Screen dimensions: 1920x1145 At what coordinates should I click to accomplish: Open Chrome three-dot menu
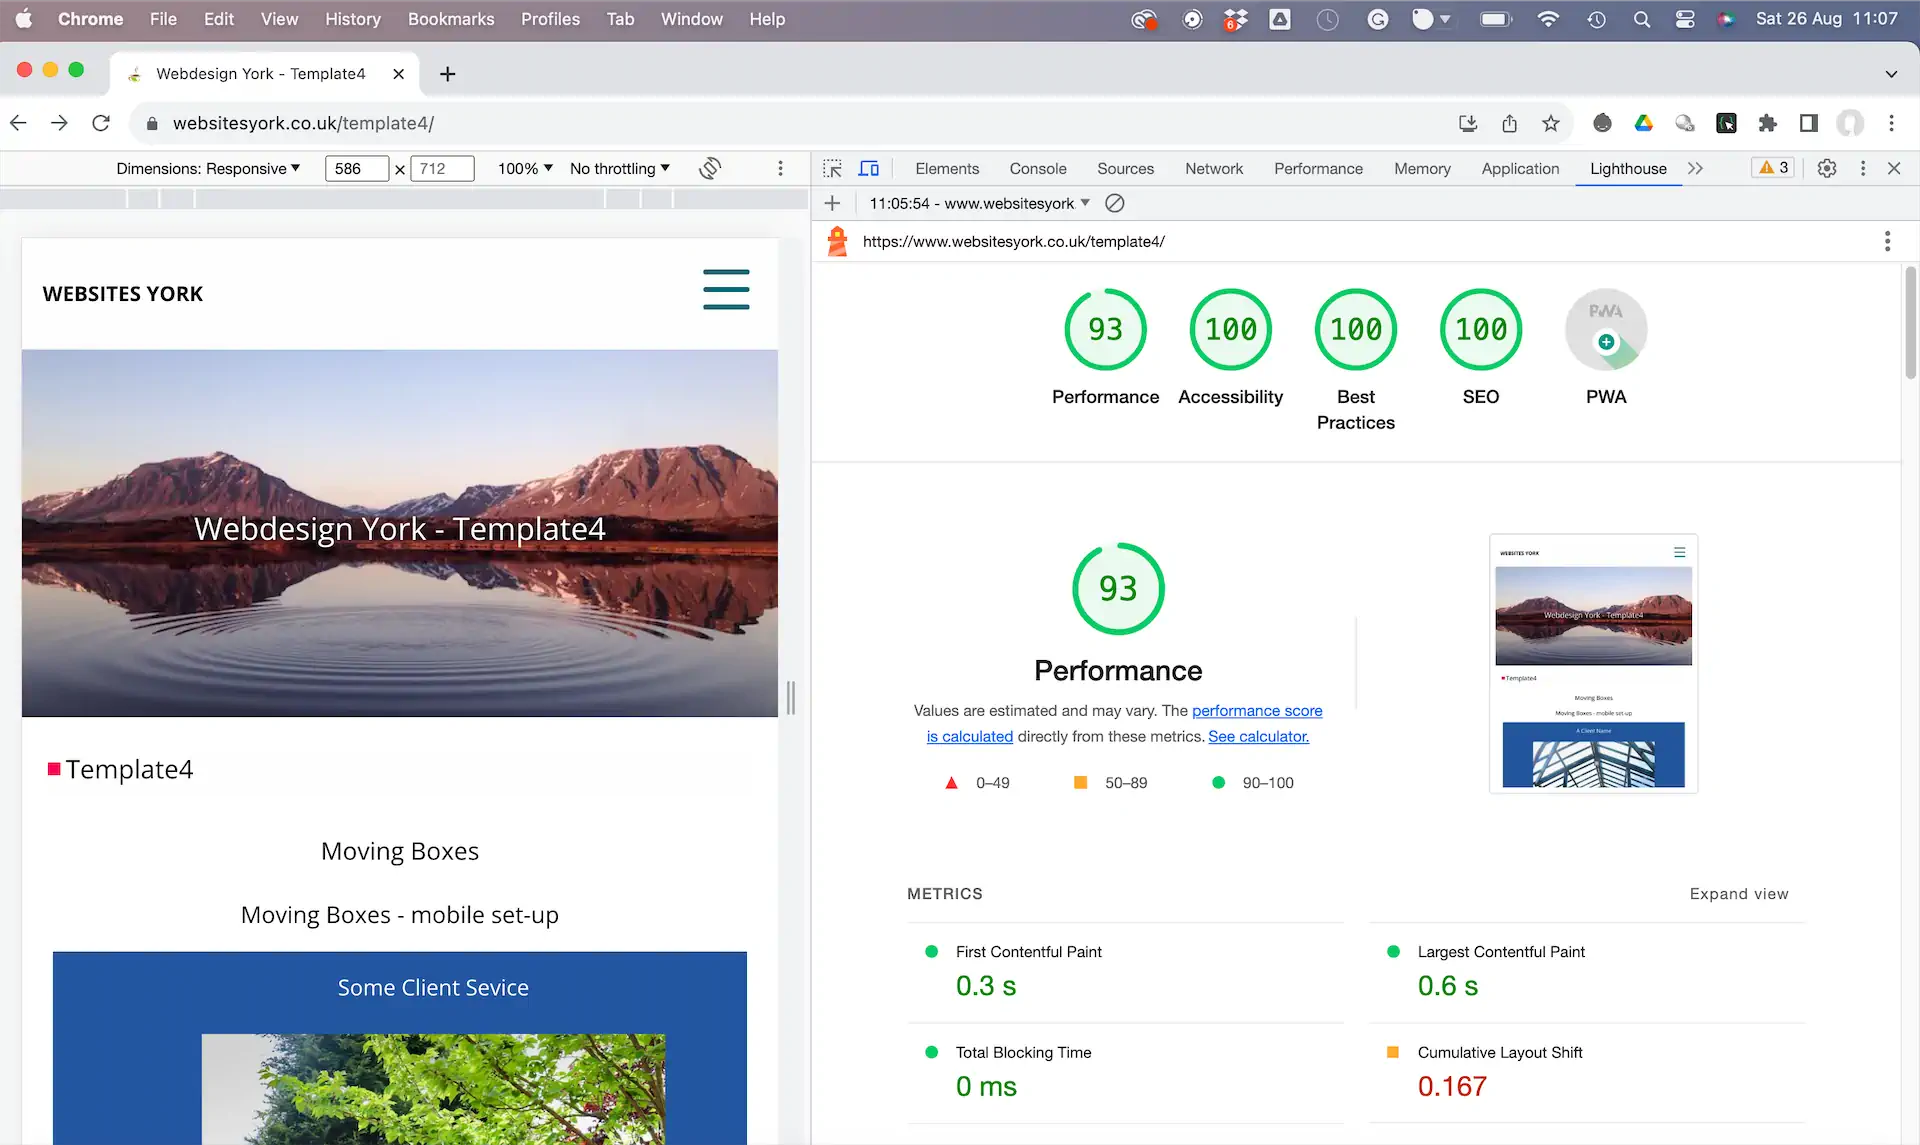(1891, 123)
